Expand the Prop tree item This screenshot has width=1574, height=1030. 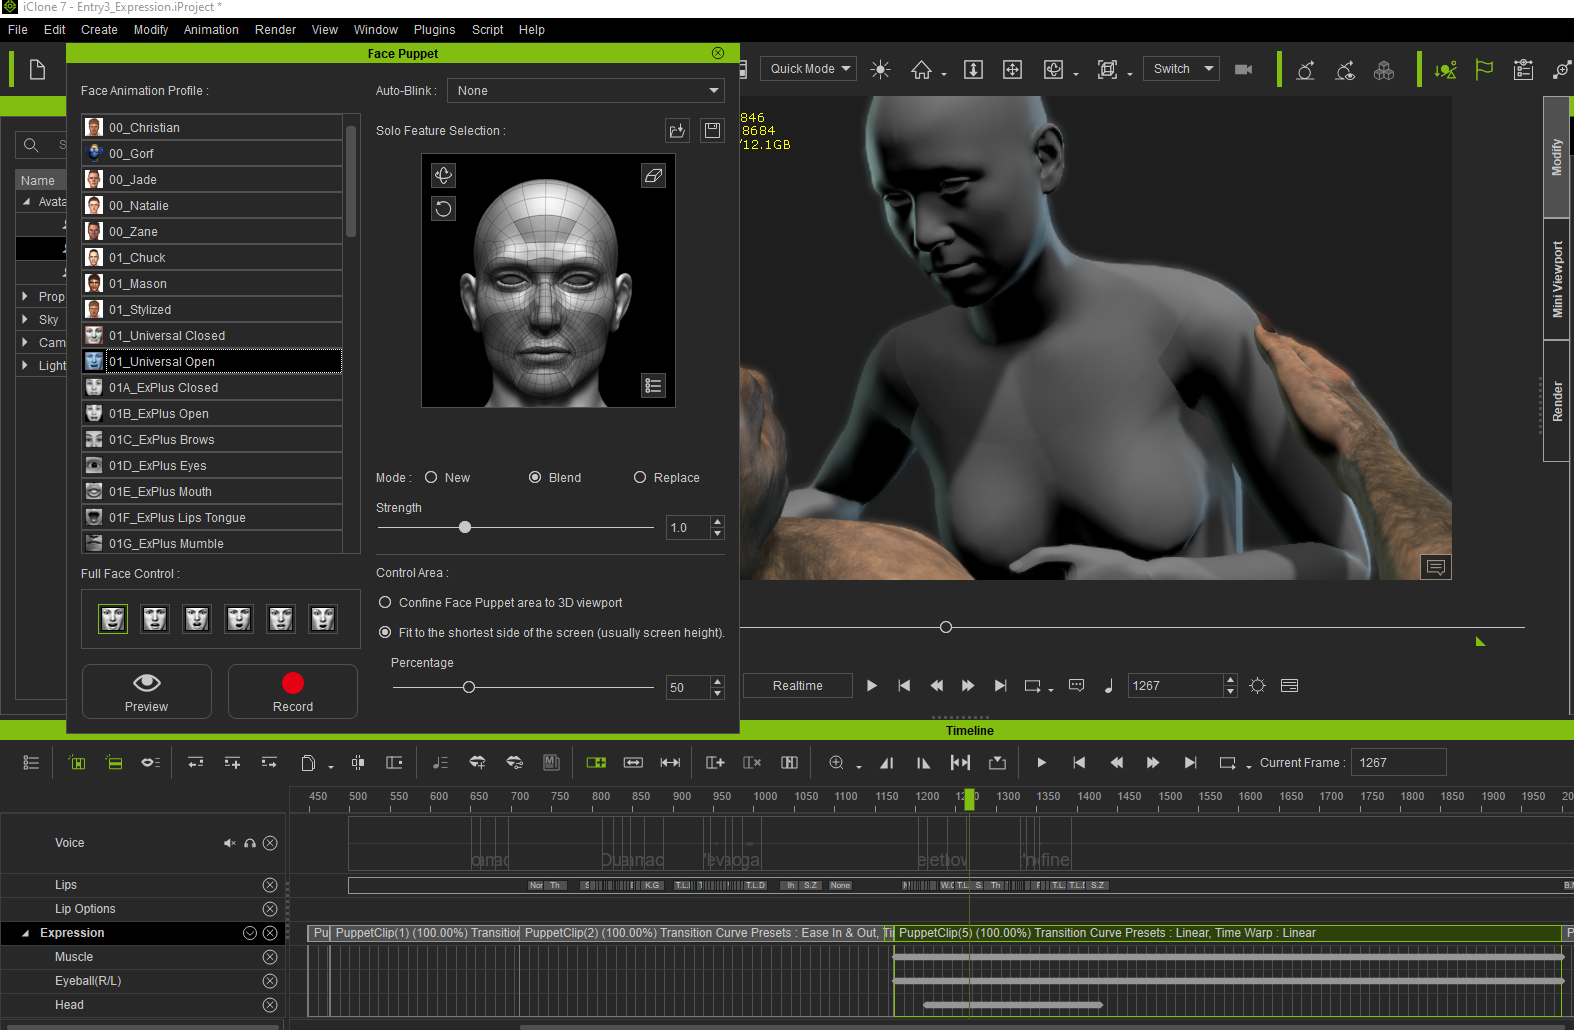pos(25,296)
